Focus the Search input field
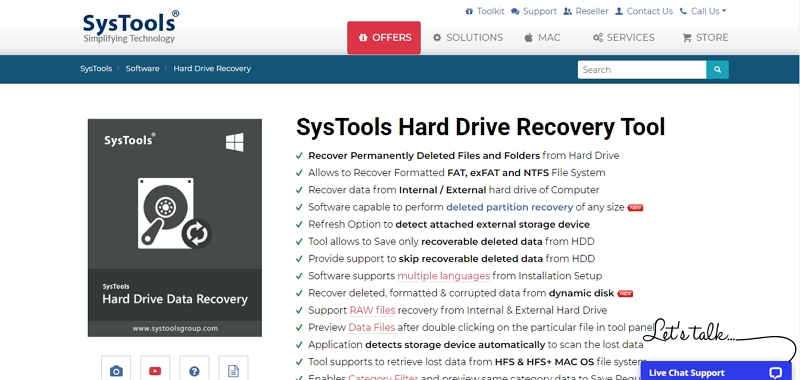Viewport: 800px width, 380px height. [642, 70]
